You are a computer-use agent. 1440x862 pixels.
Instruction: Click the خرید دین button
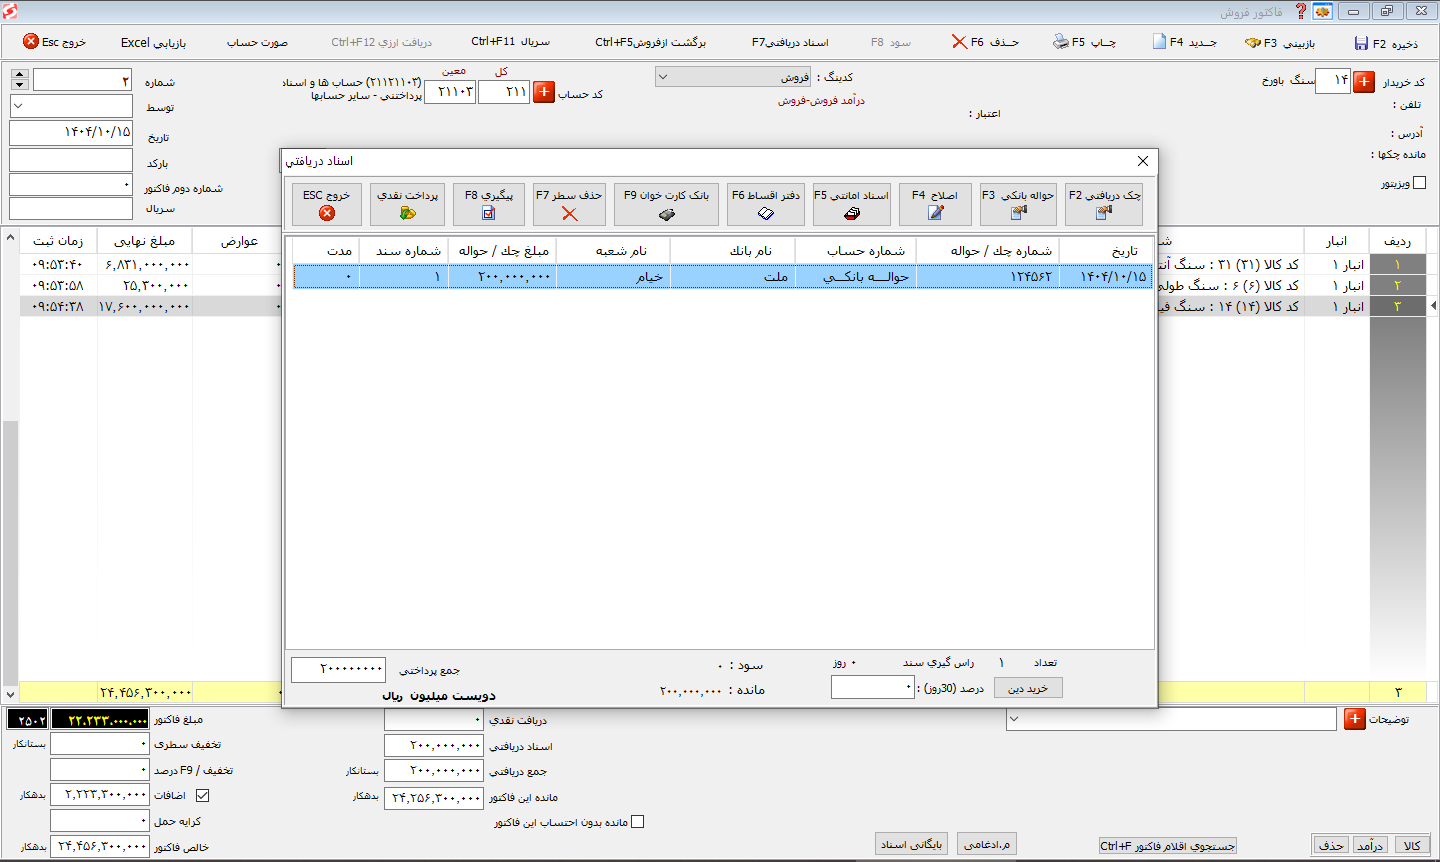[1028, 688]
